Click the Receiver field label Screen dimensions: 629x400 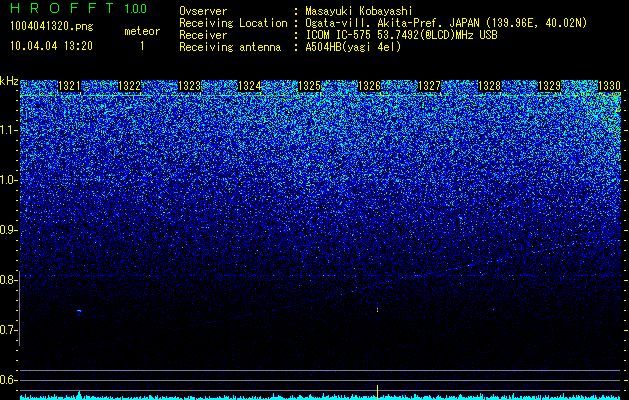203,35
